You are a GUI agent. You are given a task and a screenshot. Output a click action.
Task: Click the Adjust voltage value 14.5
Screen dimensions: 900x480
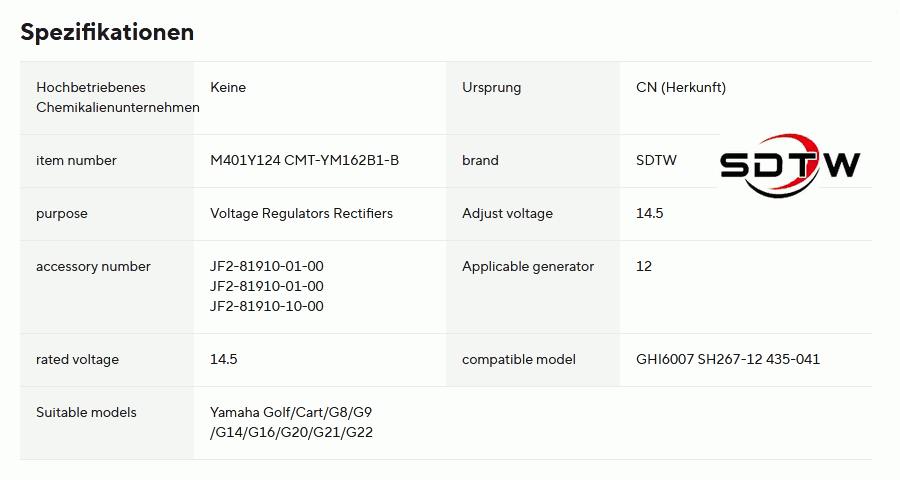(649, 214)
